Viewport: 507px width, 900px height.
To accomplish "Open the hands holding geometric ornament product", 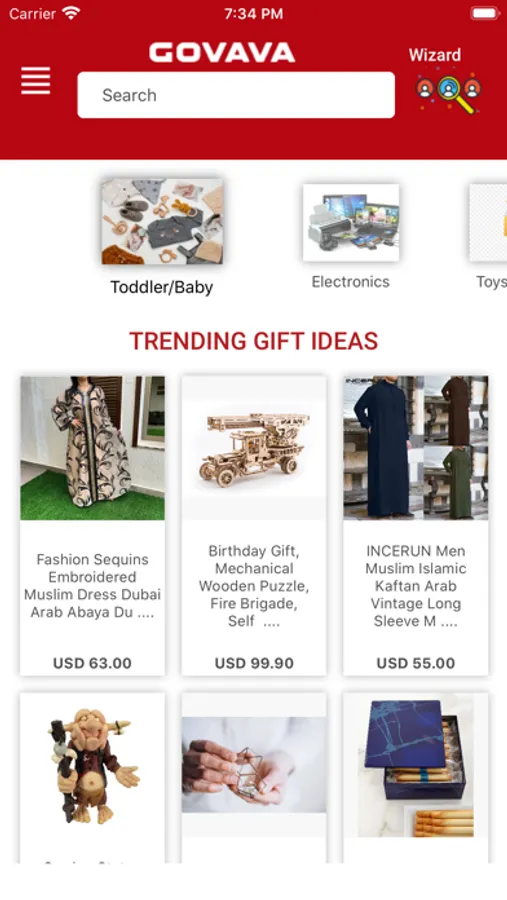I will coord(254,765).
